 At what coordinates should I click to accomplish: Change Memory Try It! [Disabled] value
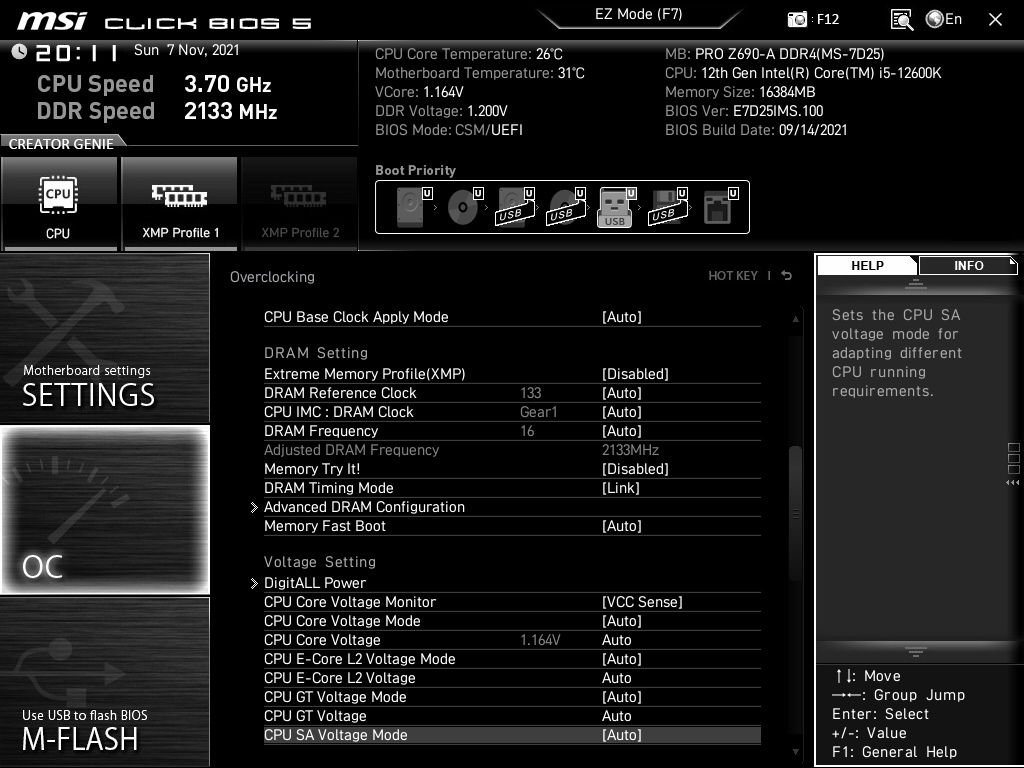[512, 469]
